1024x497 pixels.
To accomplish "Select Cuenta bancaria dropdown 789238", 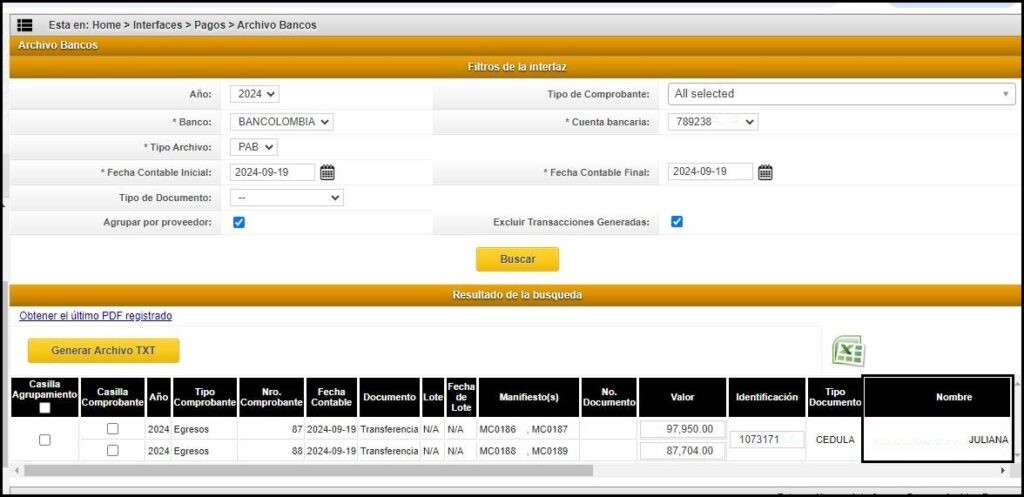I will pyautogui.click(x=712, y=122).
